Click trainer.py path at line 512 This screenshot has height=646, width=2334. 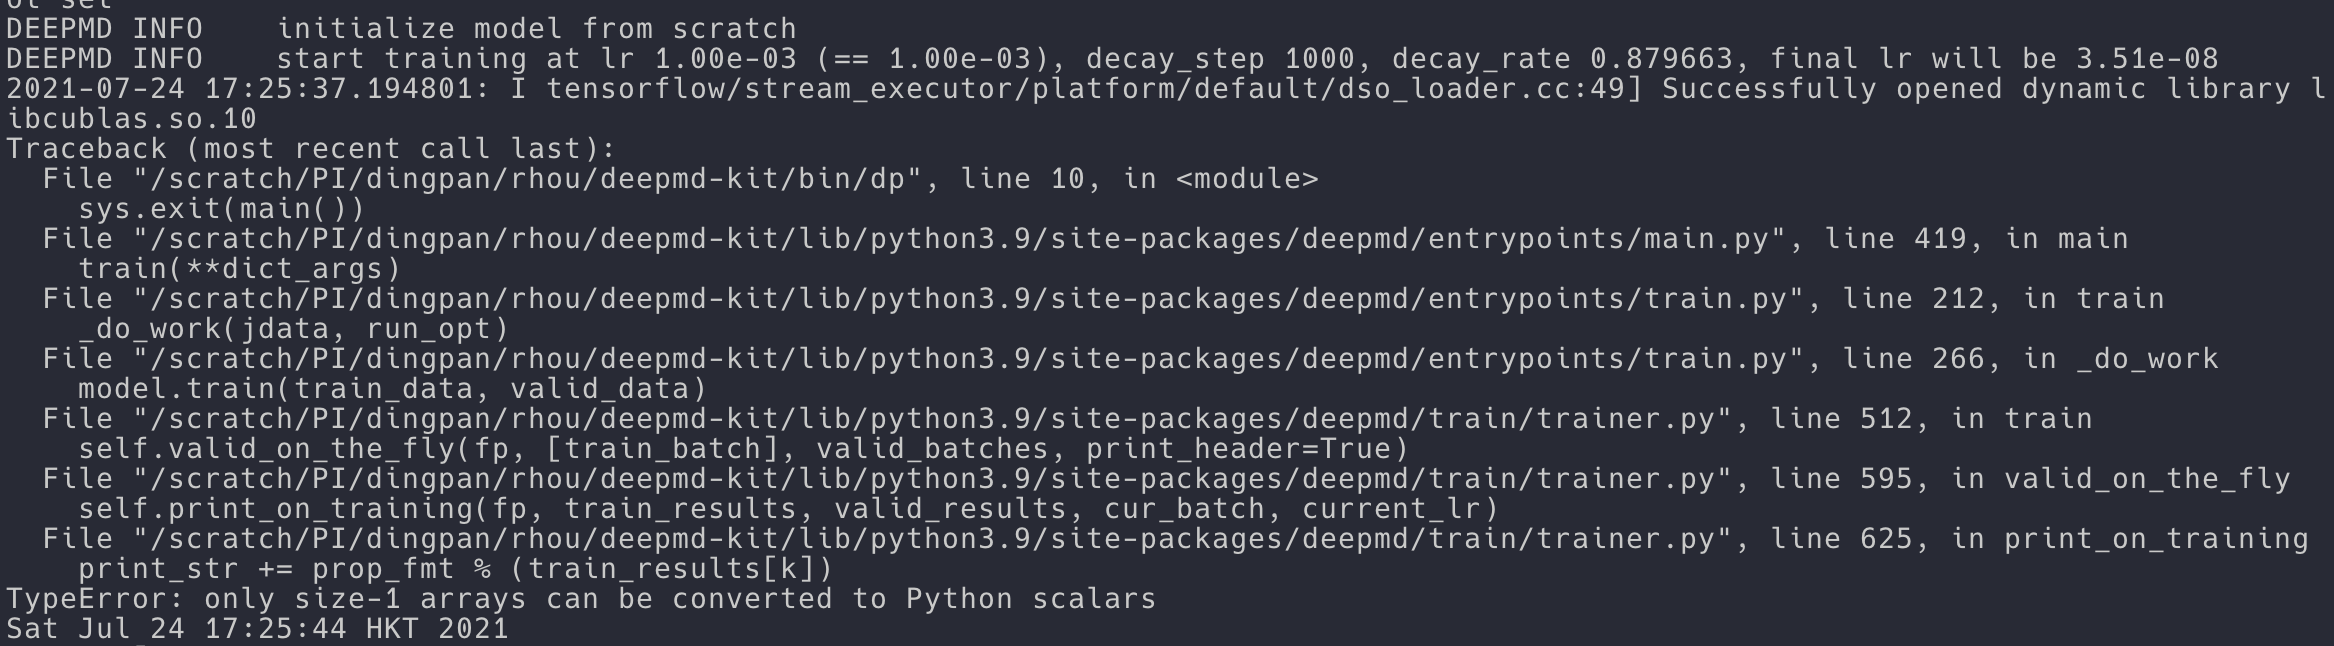click(x=932, y=419)
